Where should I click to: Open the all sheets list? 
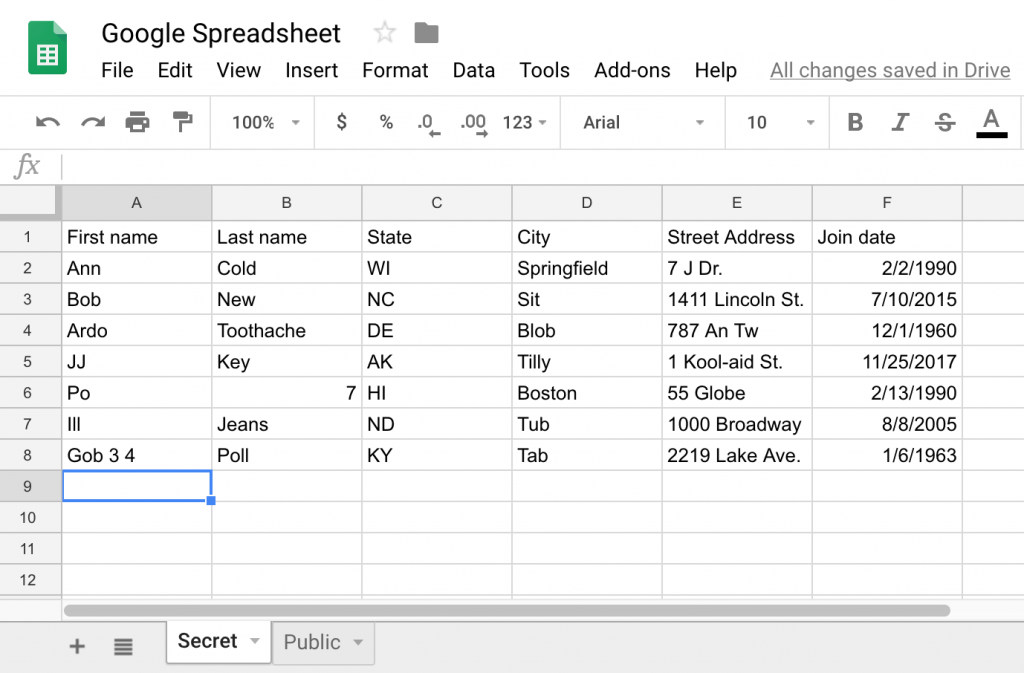click(x=123, y=645)
